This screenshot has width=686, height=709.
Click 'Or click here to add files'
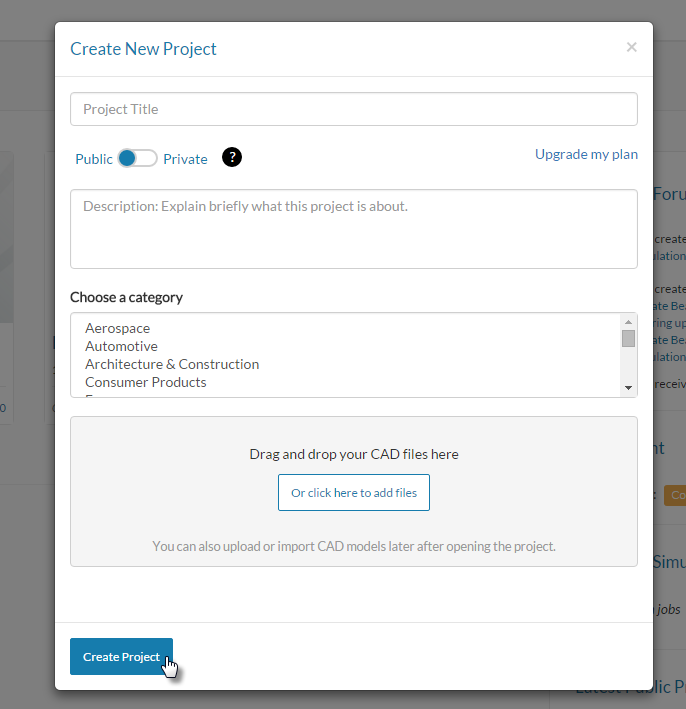[354, 492]
